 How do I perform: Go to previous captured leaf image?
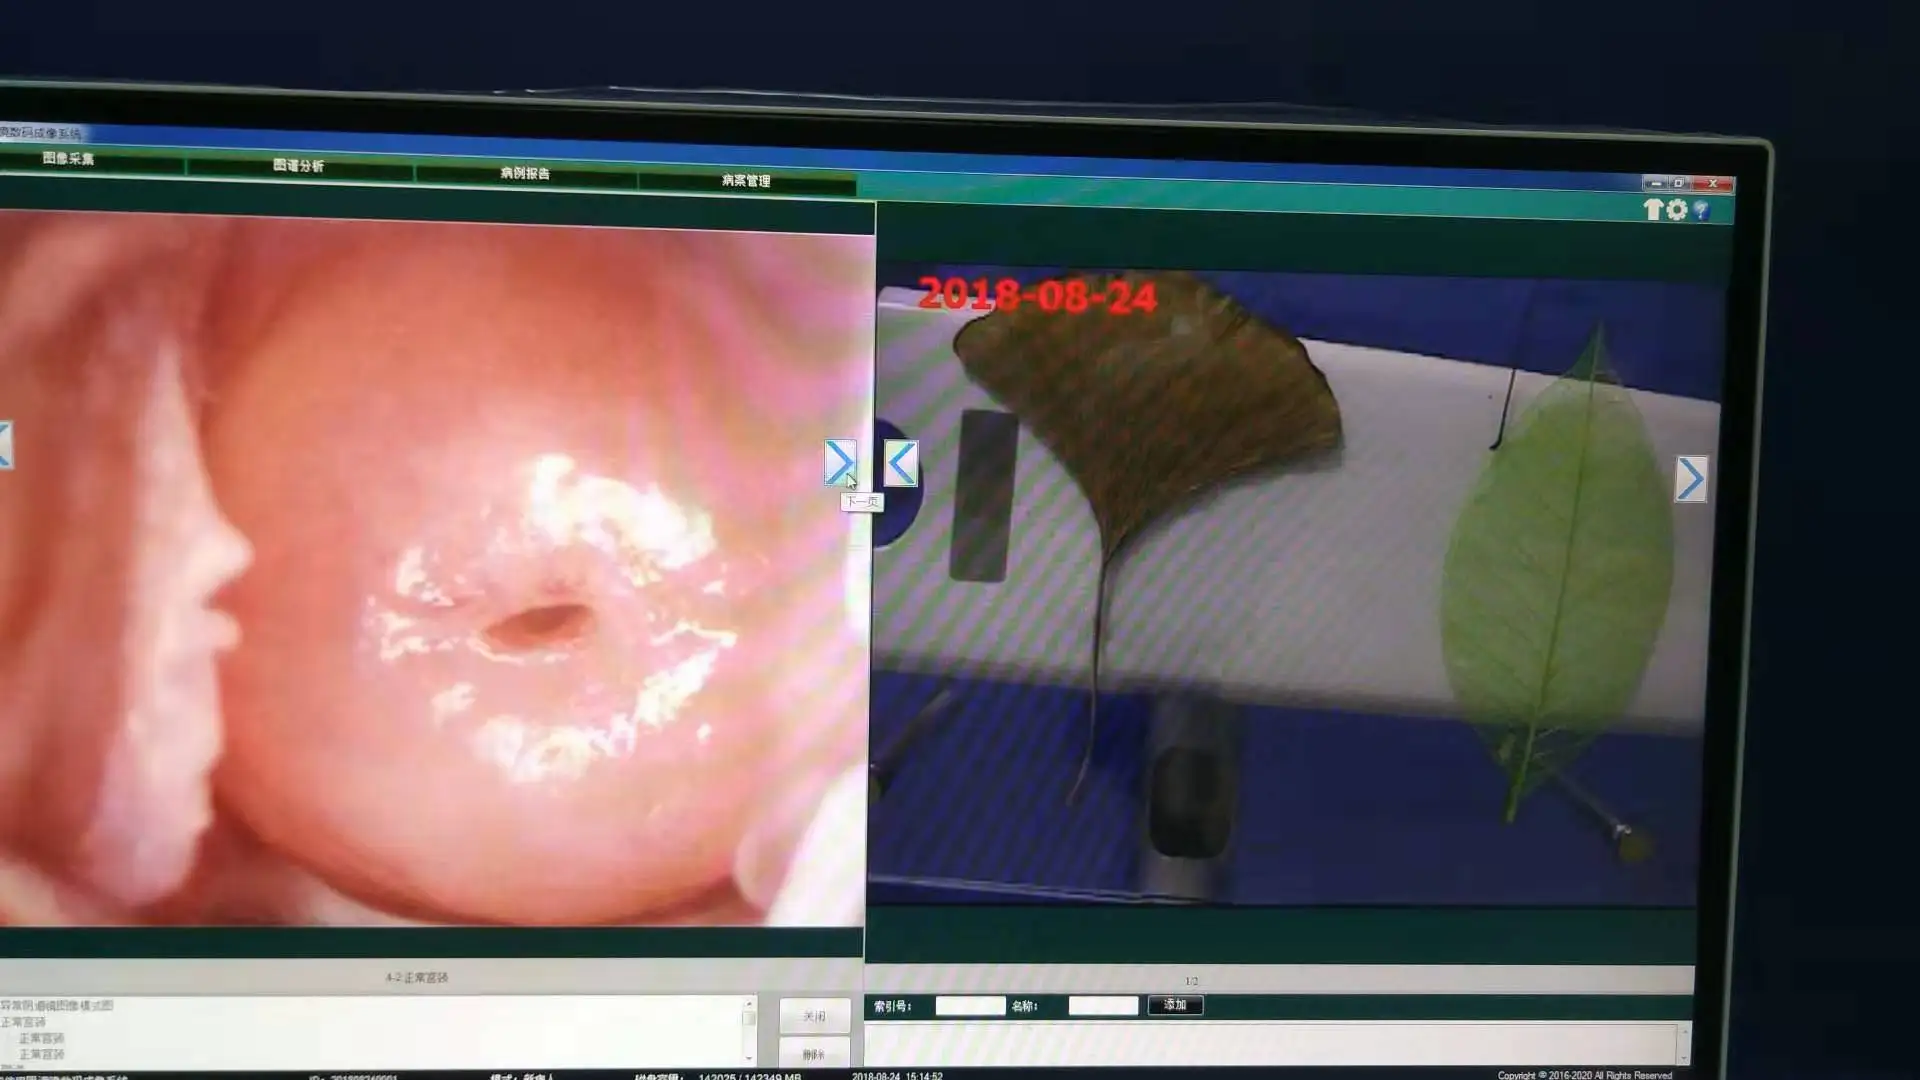(901, 463)
